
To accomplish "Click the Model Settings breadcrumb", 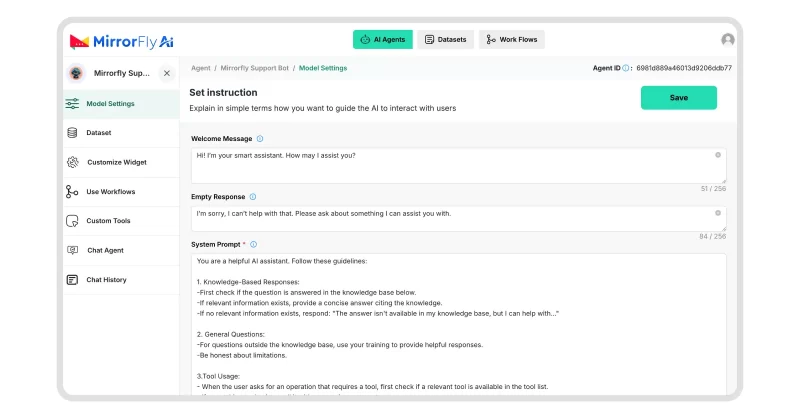I will pyautogui.click(x=323, y=68).
